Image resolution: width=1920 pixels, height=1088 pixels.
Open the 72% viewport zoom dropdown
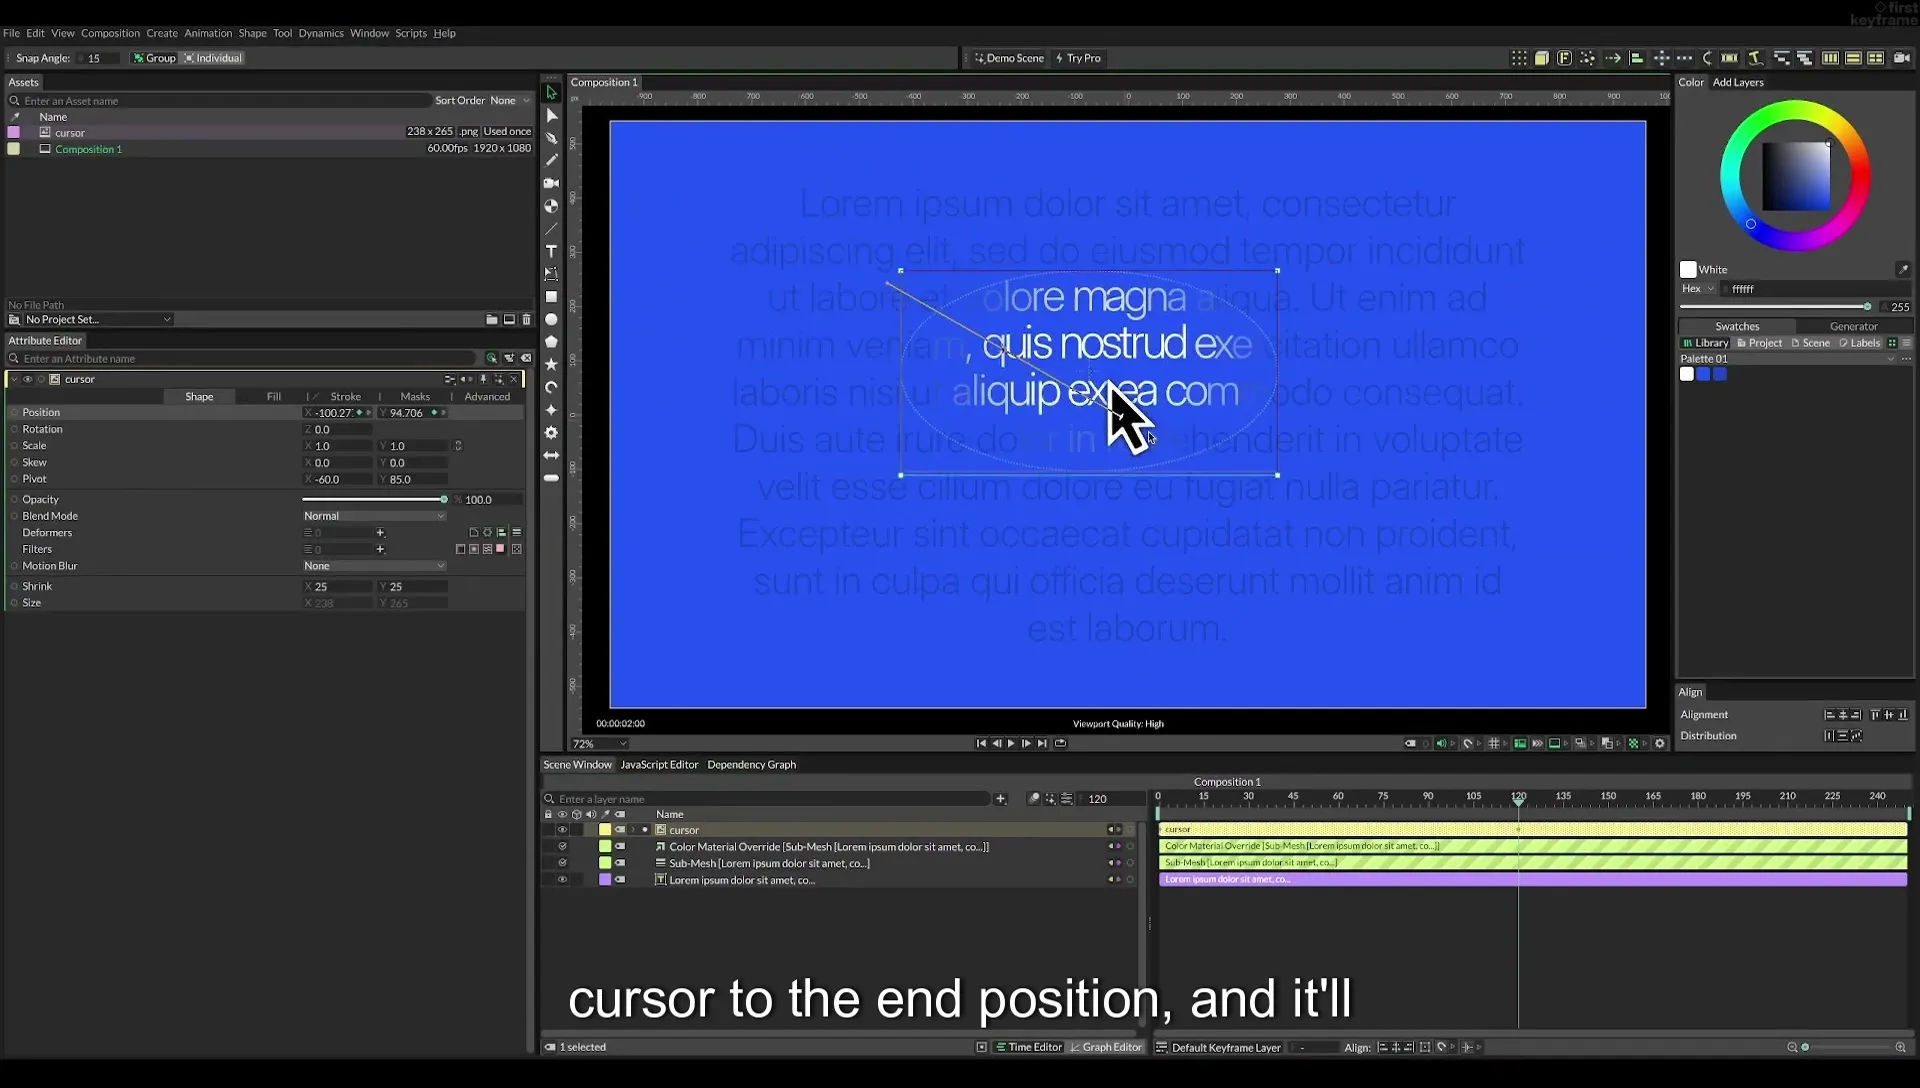point(599,744)
